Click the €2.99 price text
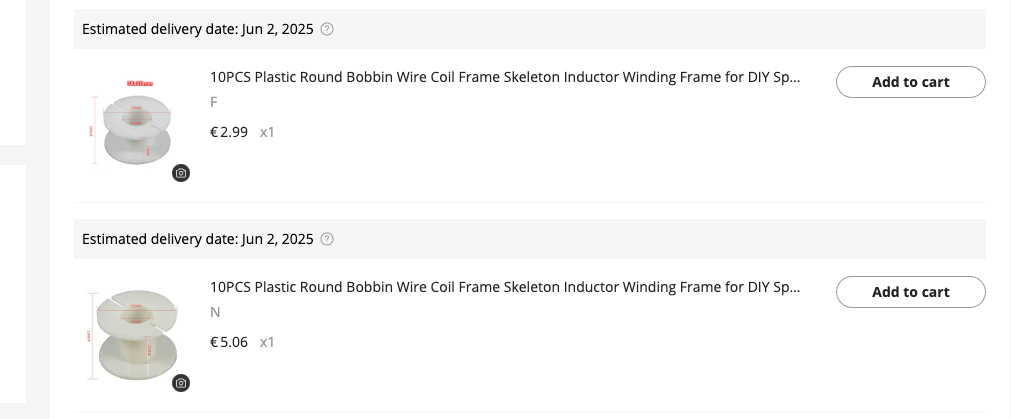Image resolution: width=1011 pixels, height=419 pixels. pyautogui.click(x=229, y=132)
